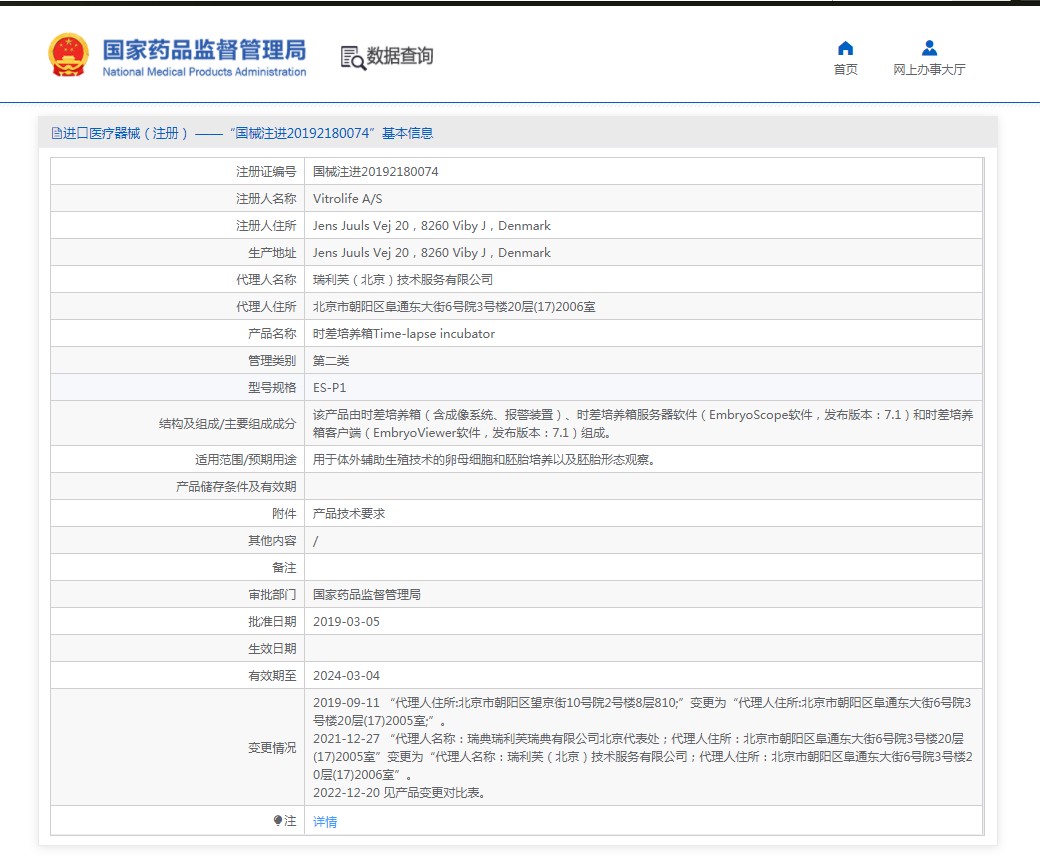
Task: Select the 进口医疗器械（注册）基本信息 heading
Action: tap(242, 133)
